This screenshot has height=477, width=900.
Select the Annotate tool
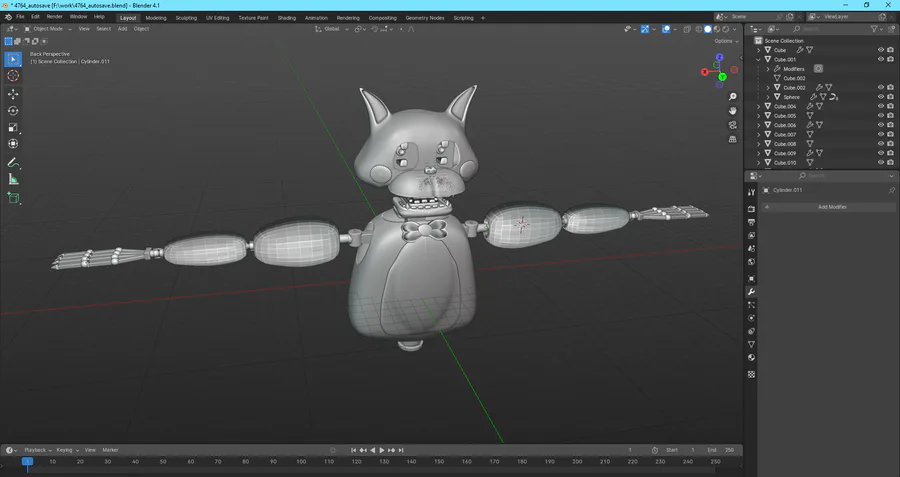[13, 163]
